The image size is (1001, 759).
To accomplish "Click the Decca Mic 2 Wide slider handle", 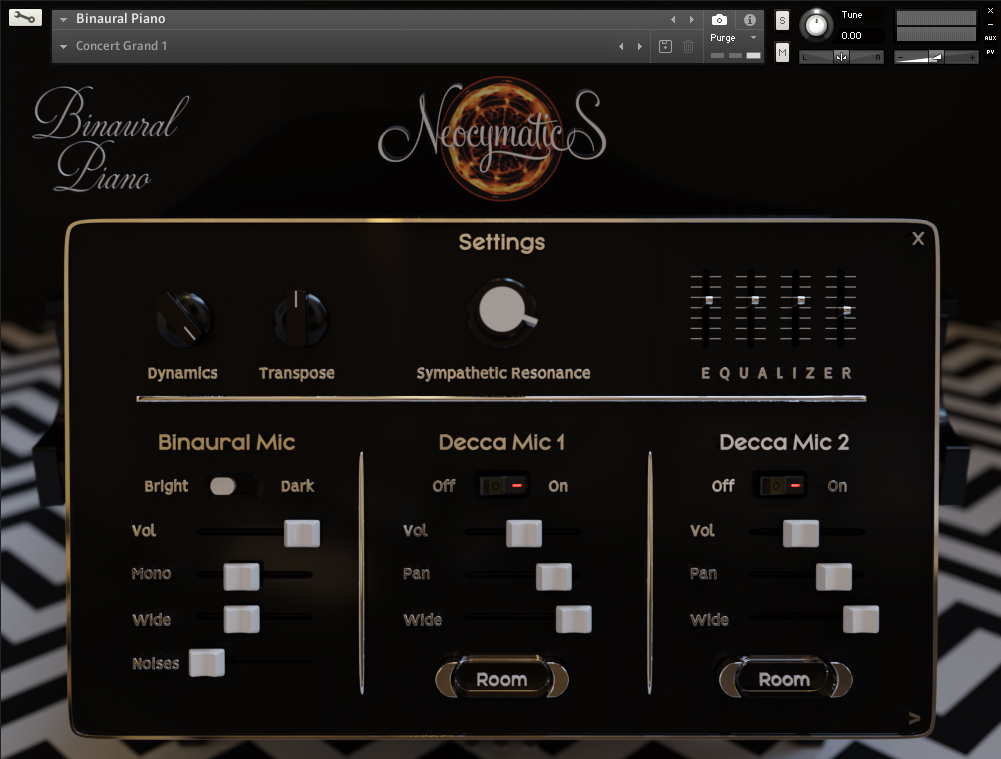I will (861, 619).
